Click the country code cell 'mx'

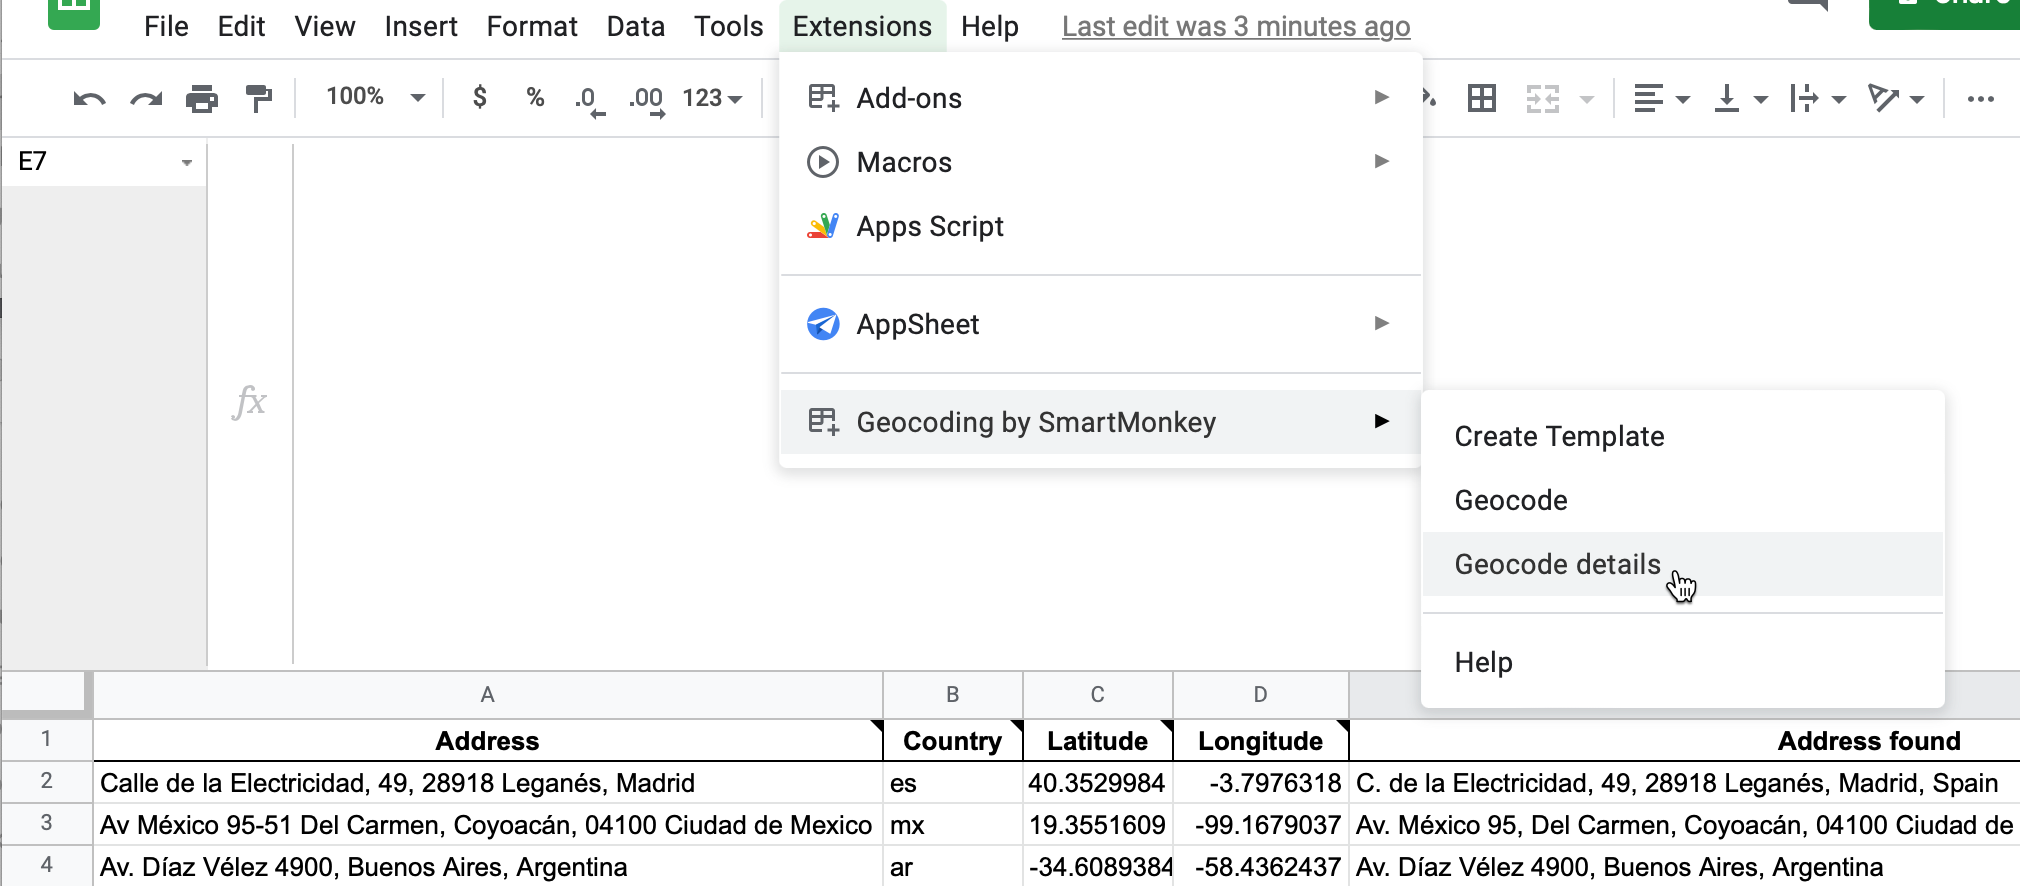[953, 825]
